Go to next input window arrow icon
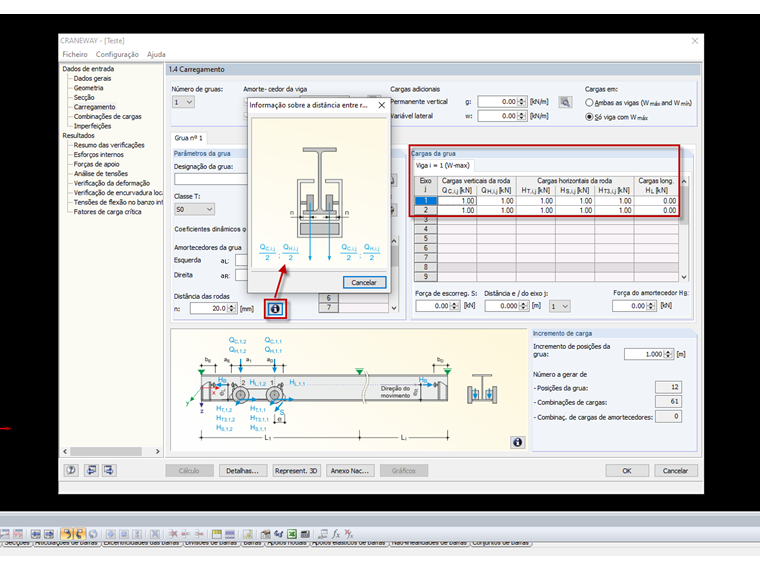Viewport: 760px width, 570px height. (x=109, y=470)
